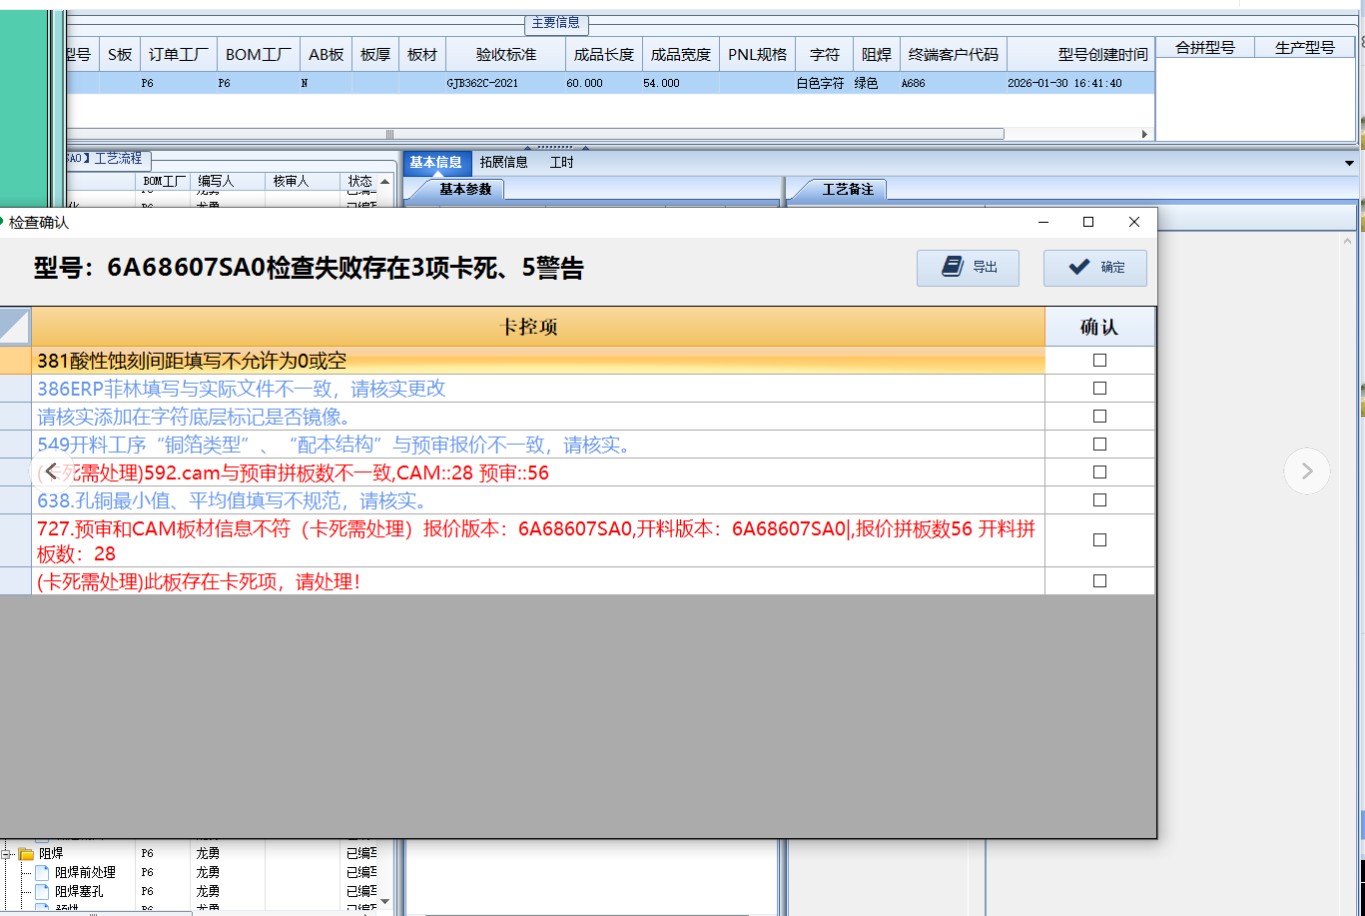
Task: Click the book icon on 导出 button
Action: click(x=953, y=267)
